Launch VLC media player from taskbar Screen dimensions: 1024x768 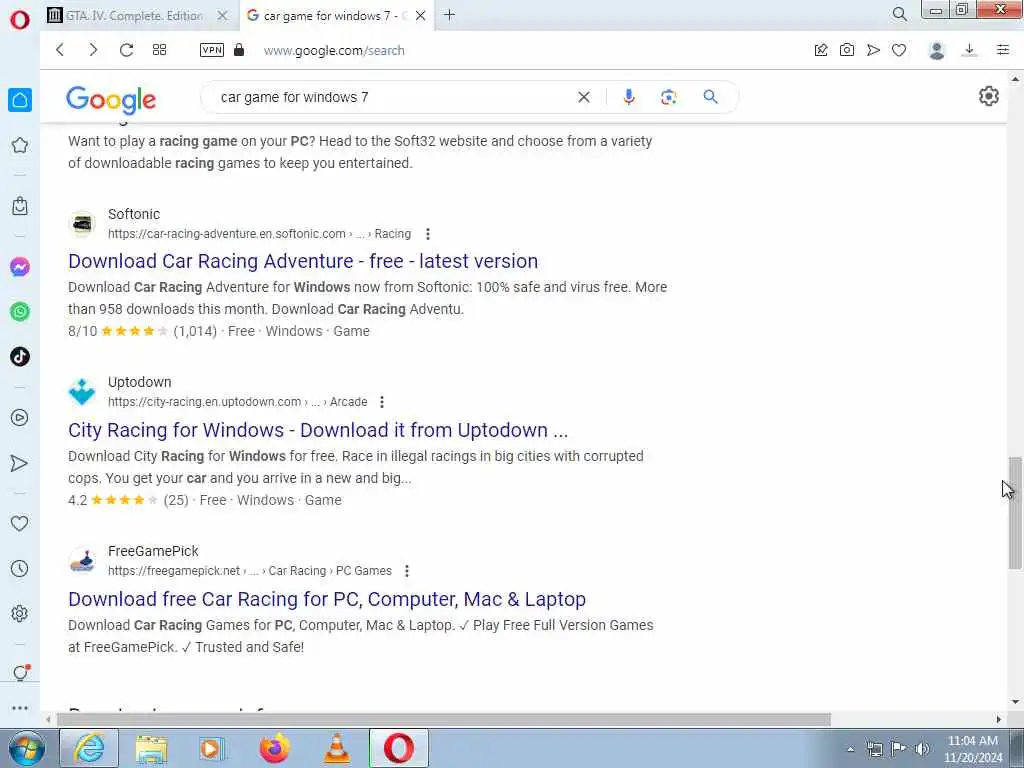(336, 748)
